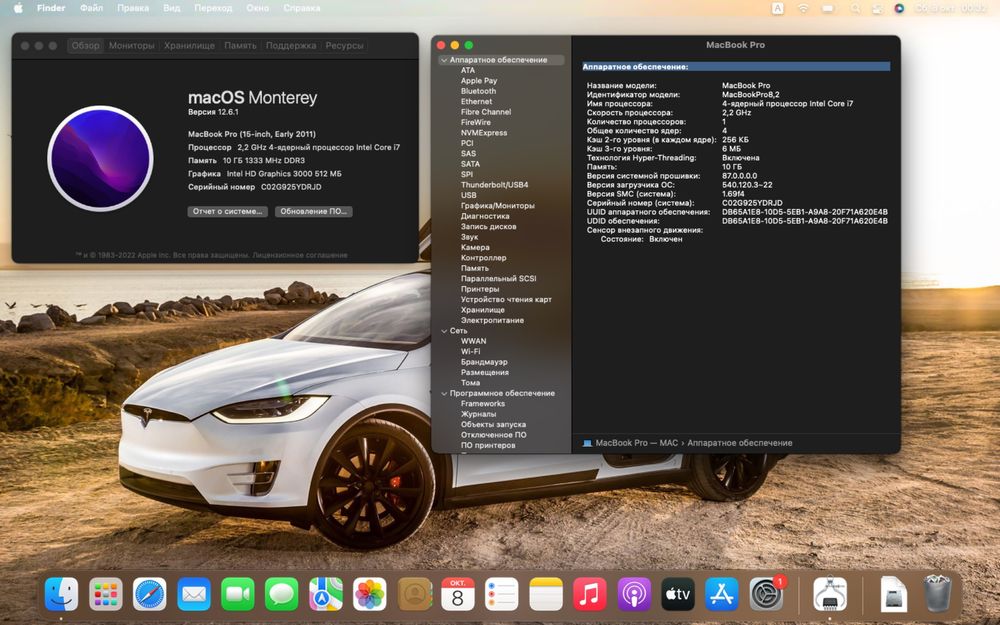Click the MacBookPro8,2 model identifier value
This screenshot has width=1000, height=625.
pos(751,94)
